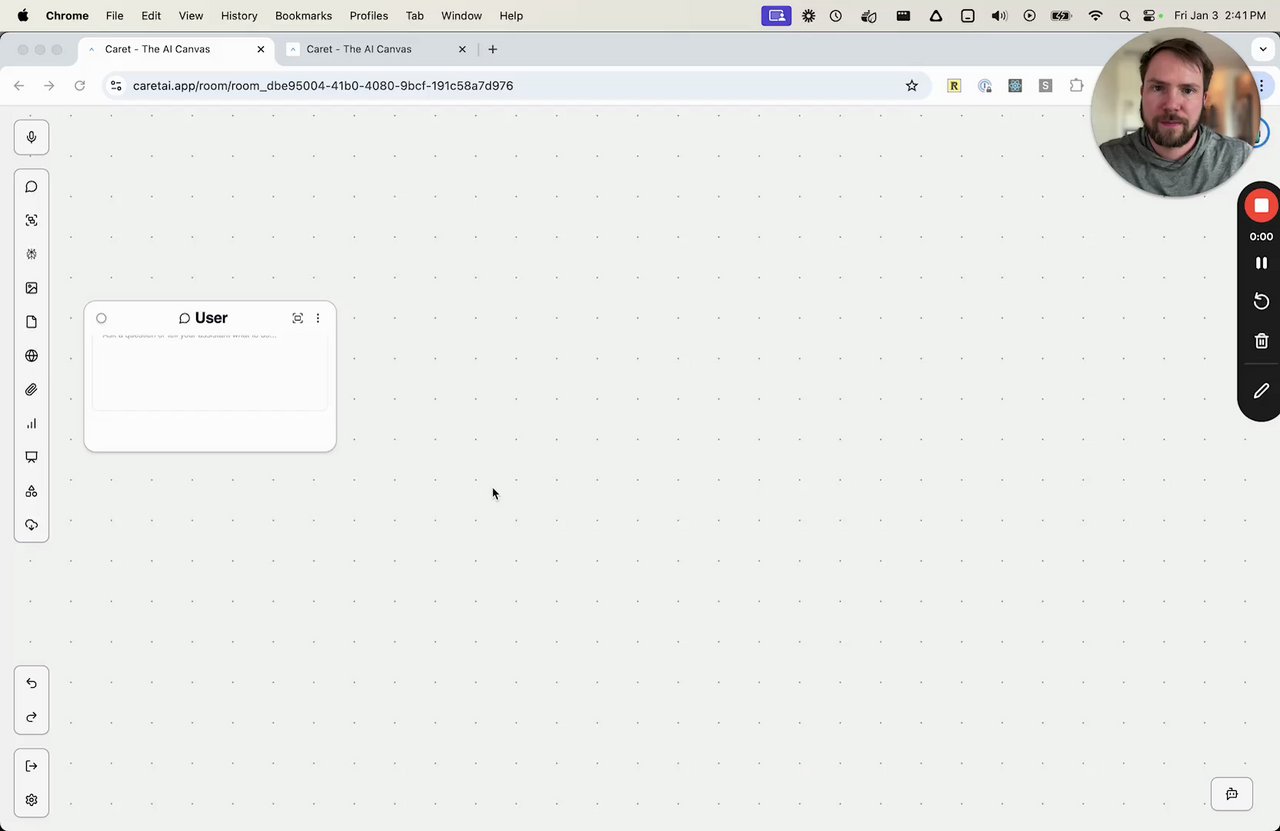
Task: Click the cloud download icon in sidebar
Action: coord(31,525)
